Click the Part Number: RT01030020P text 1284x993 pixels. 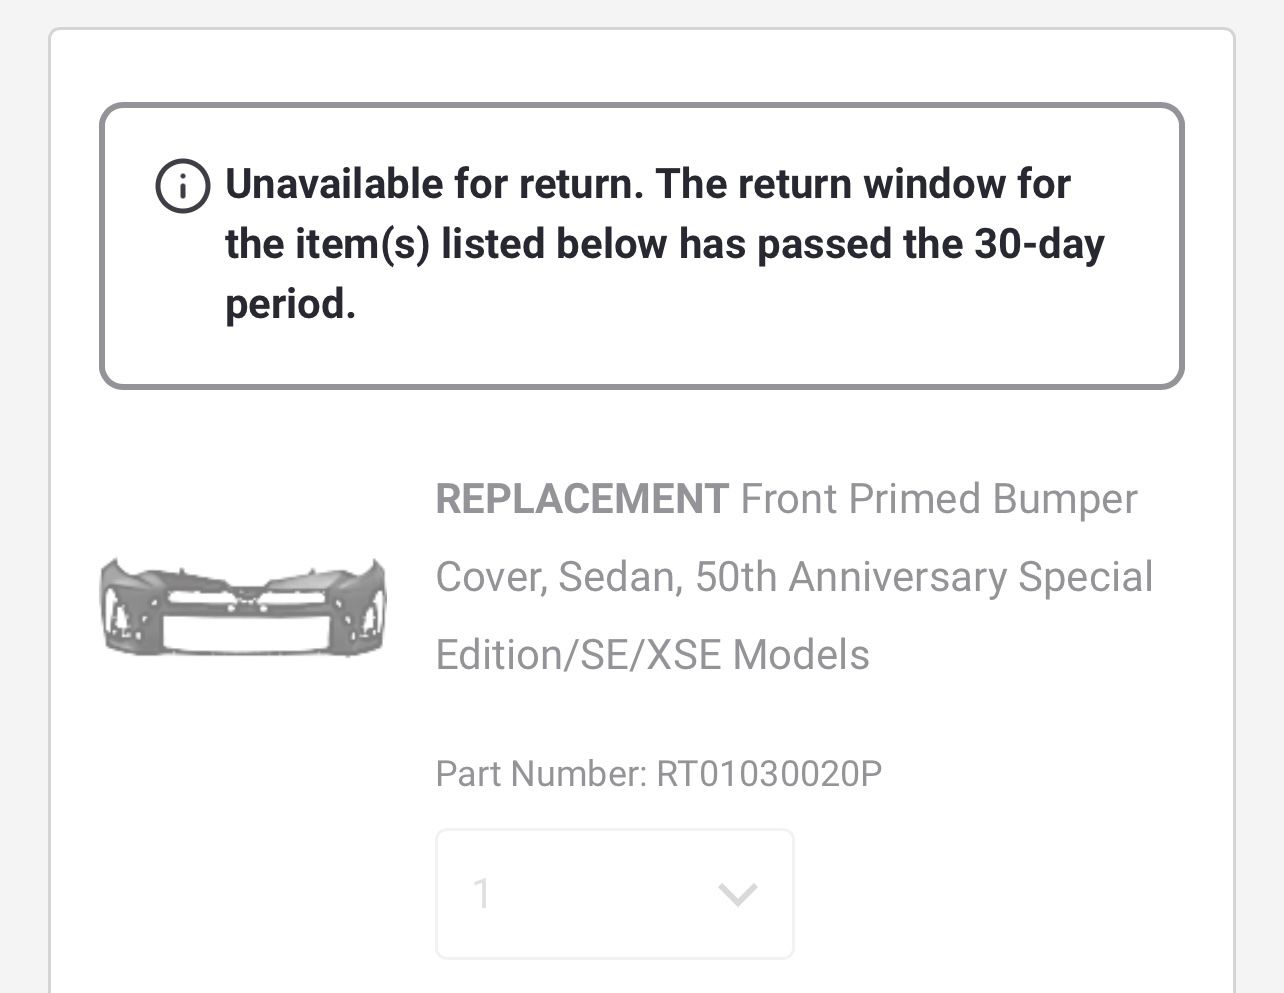[x=658, y=774]
